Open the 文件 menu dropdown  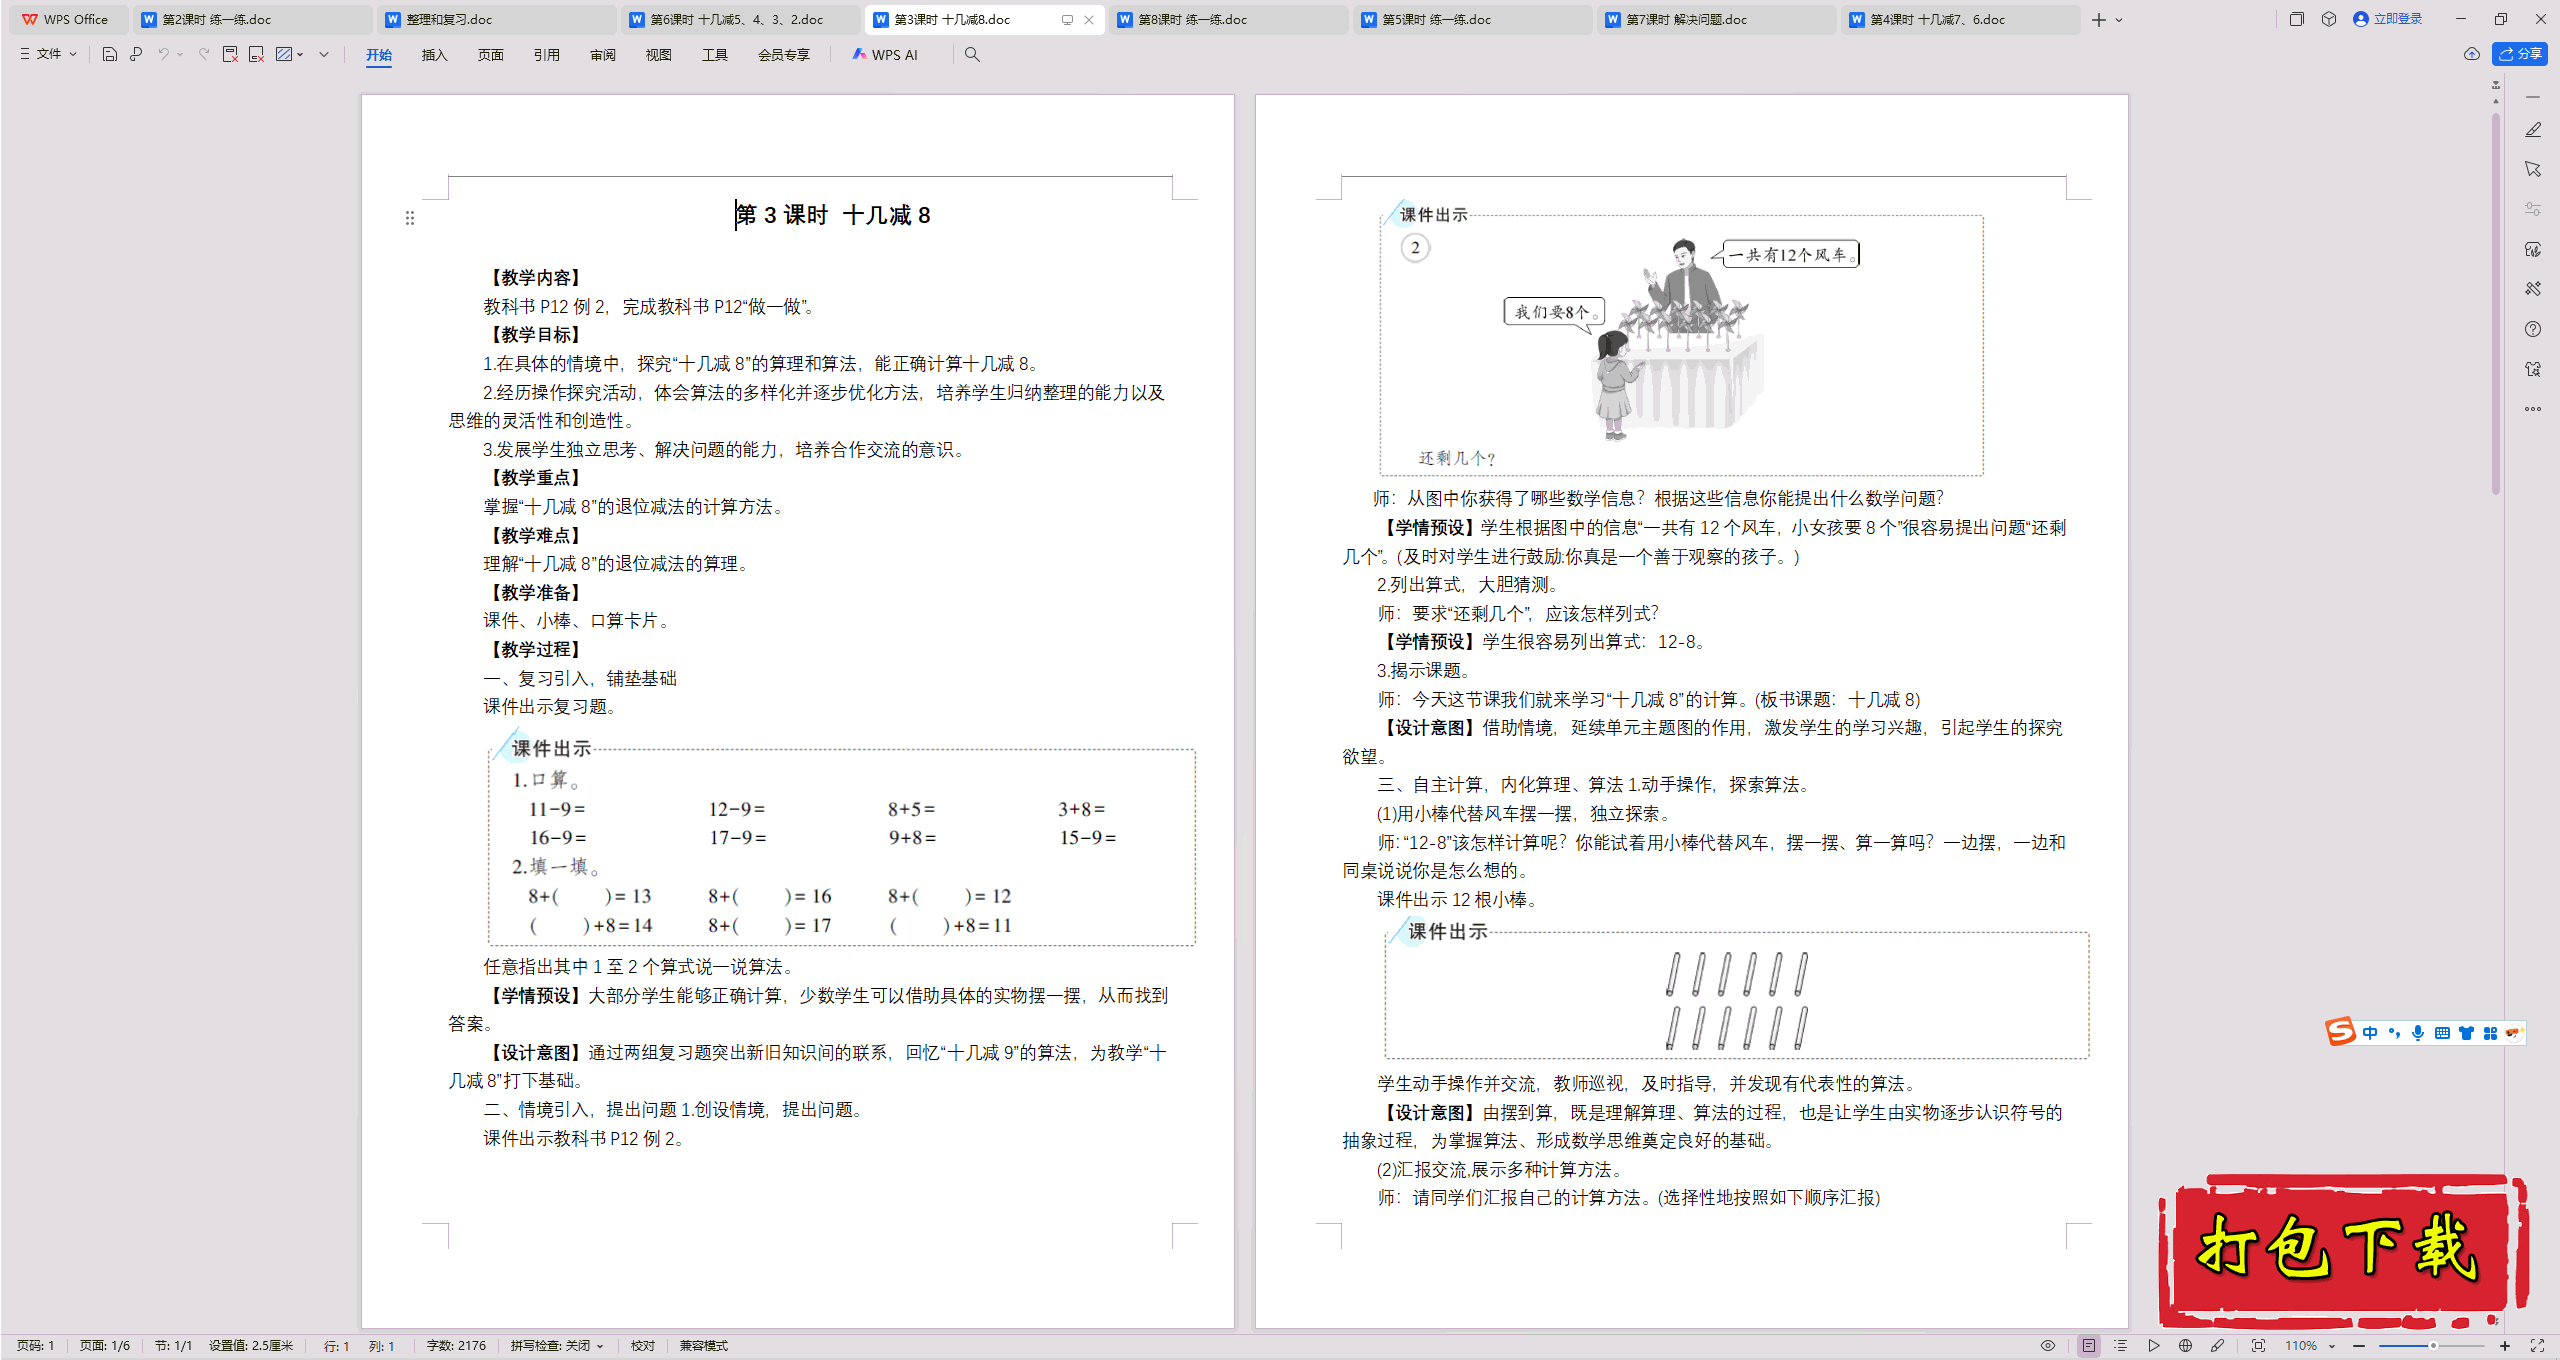[x=48, y=55]
